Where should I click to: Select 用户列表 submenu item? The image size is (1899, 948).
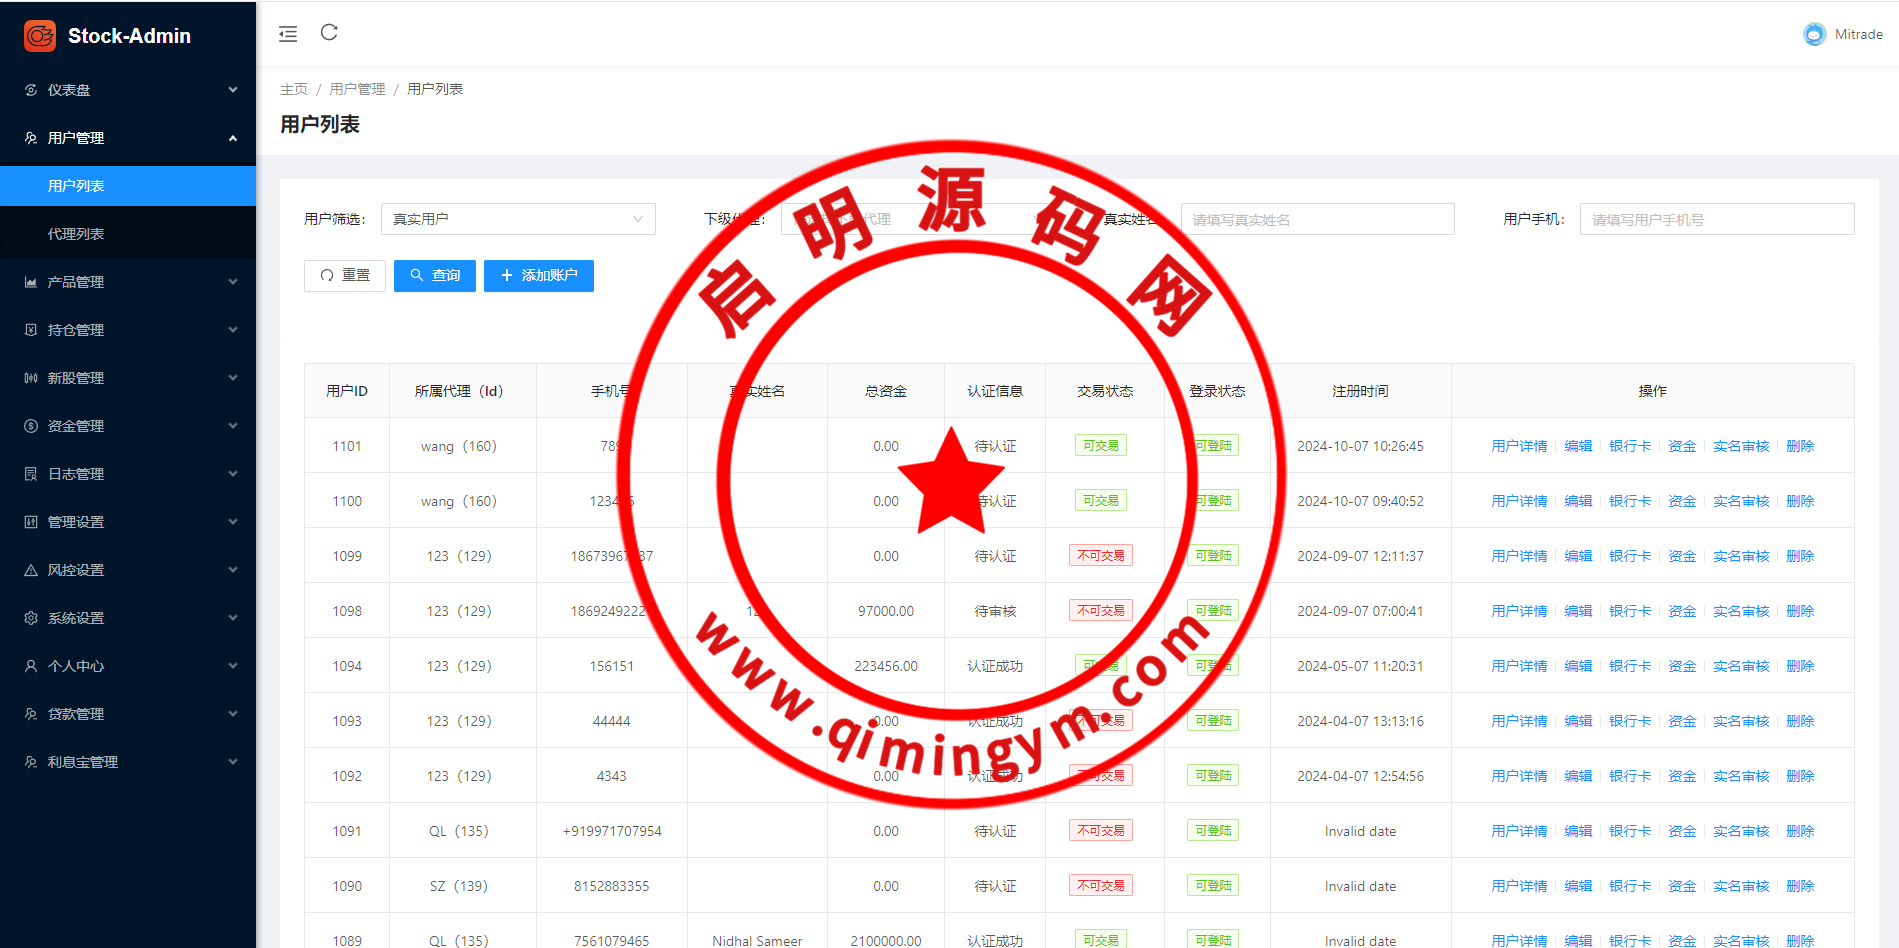click(76, 186)
